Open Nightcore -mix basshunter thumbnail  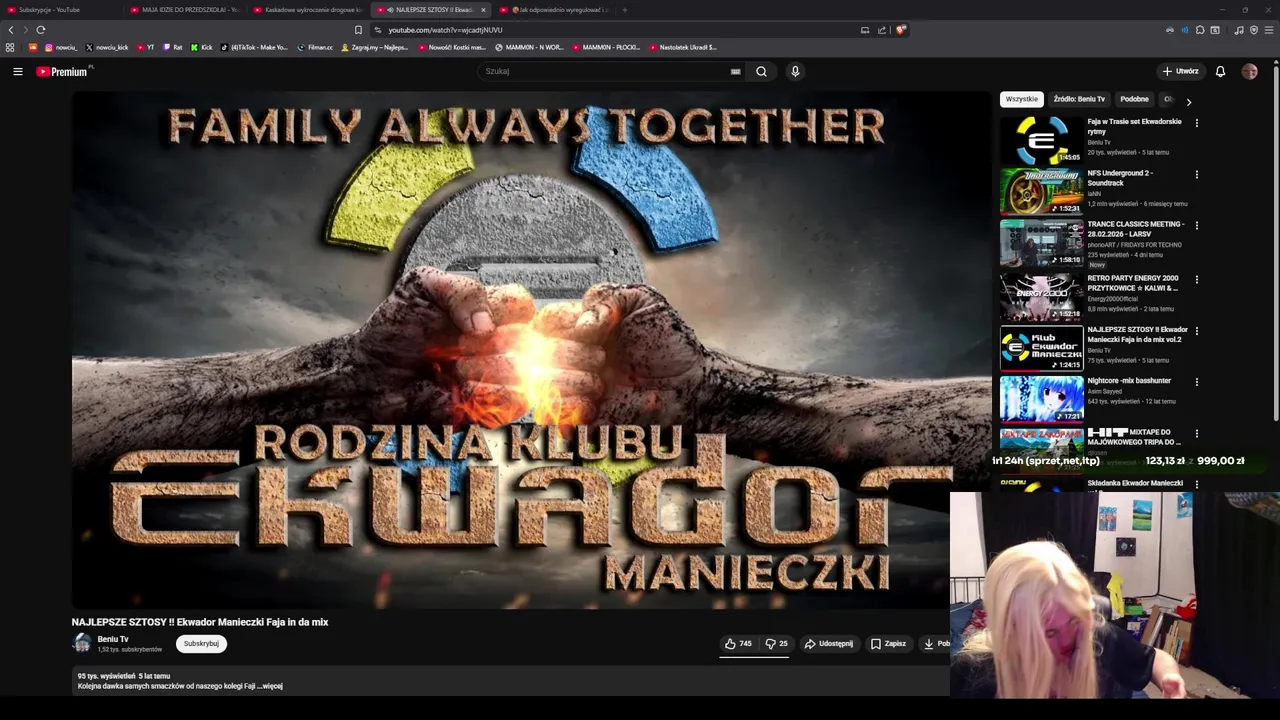tap(1041, 399)
